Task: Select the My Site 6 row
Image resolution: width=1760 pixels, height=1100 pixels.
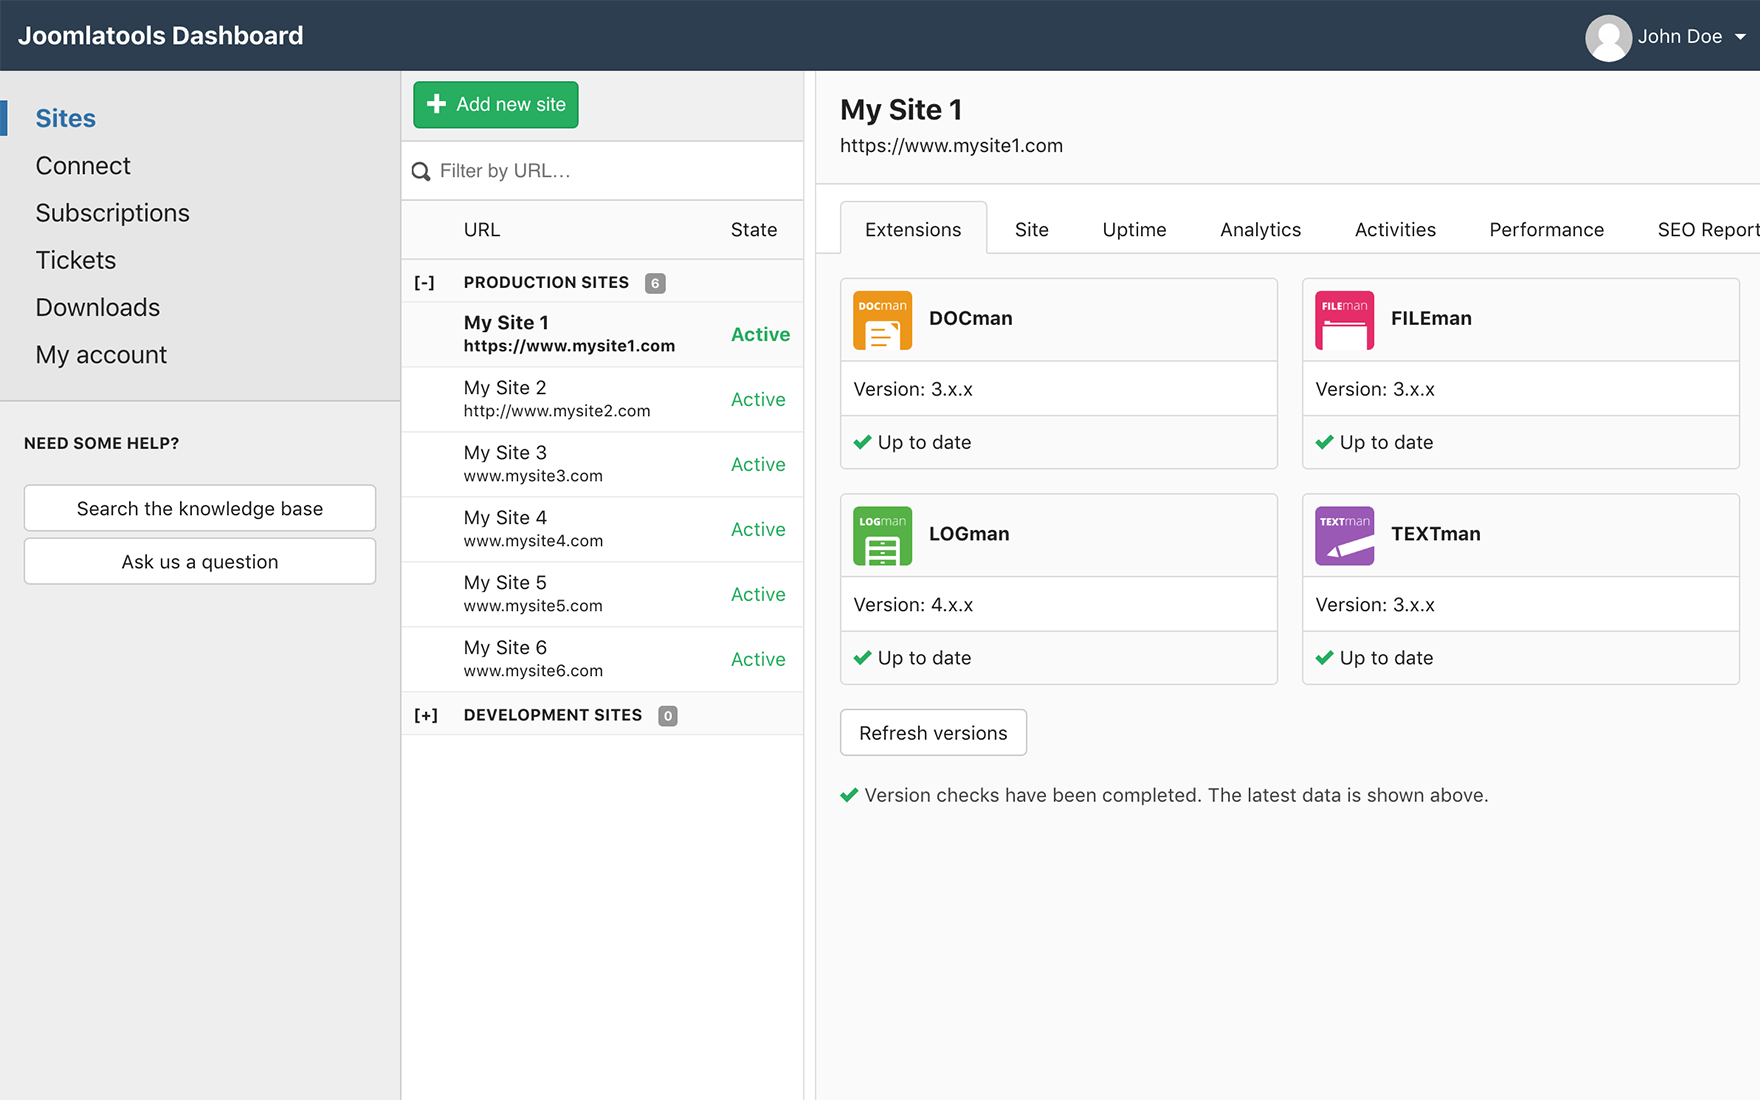Action: point(602,659)
